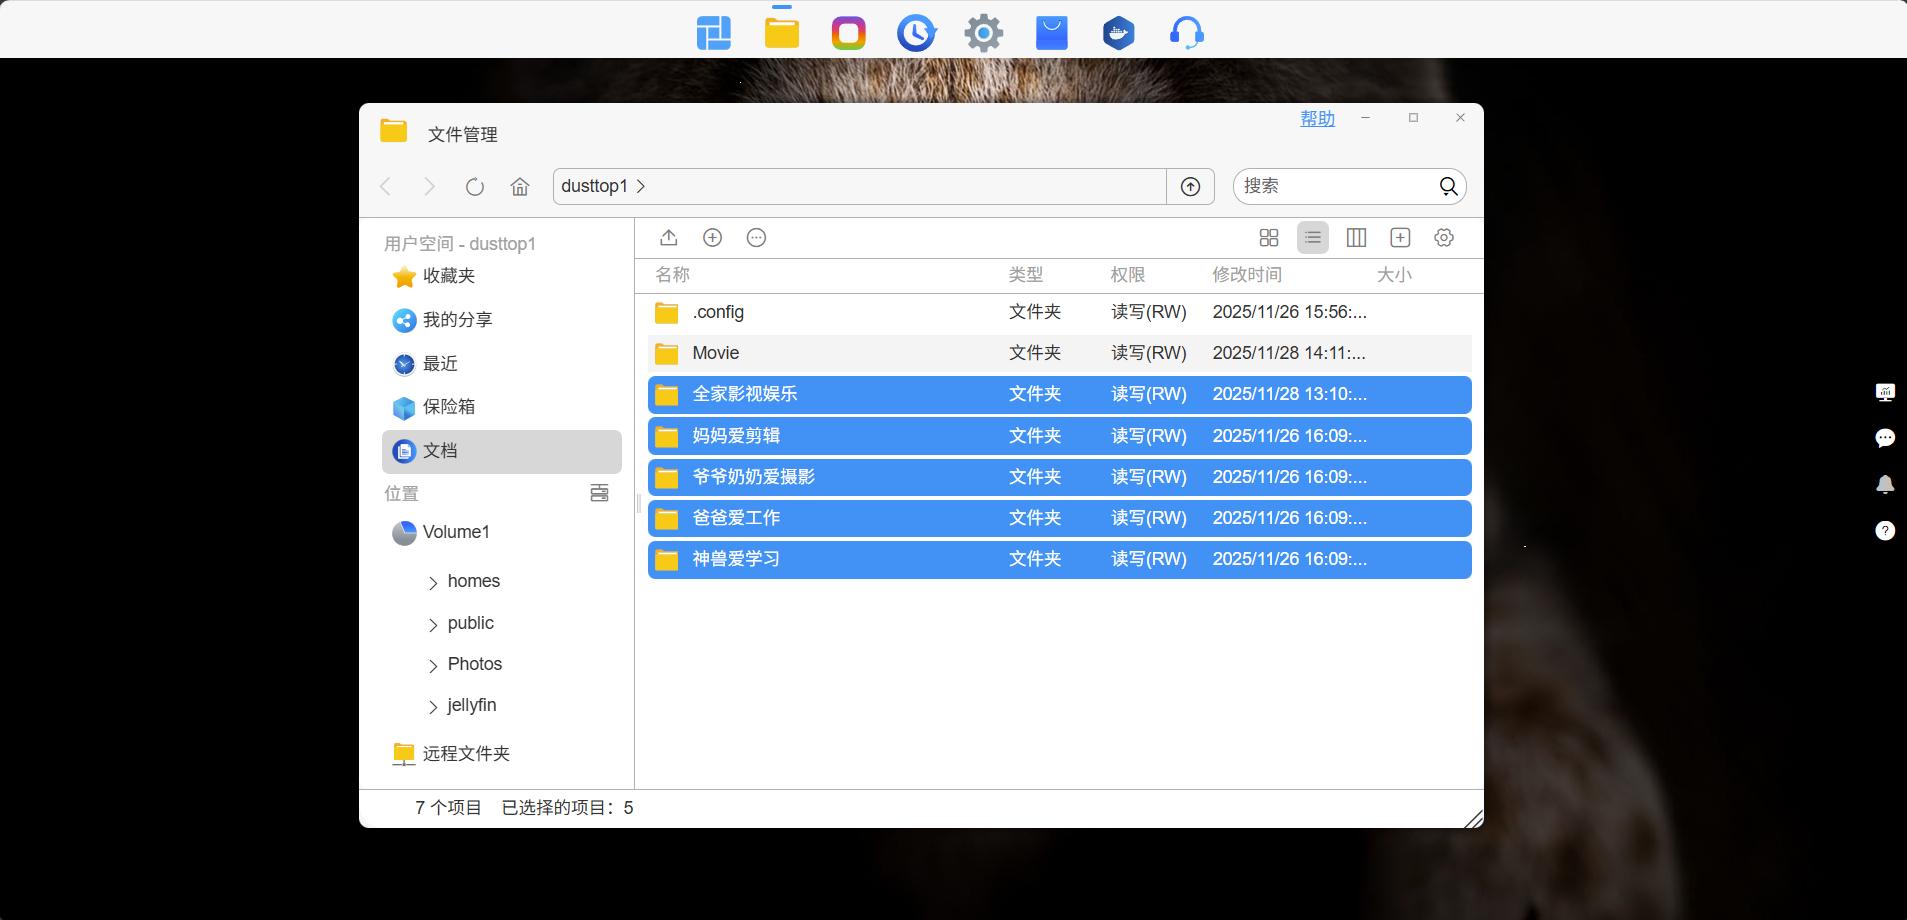Open the app store bag icon
This screenshot has height=920, width=1907.
click(x=1052, y=33)
